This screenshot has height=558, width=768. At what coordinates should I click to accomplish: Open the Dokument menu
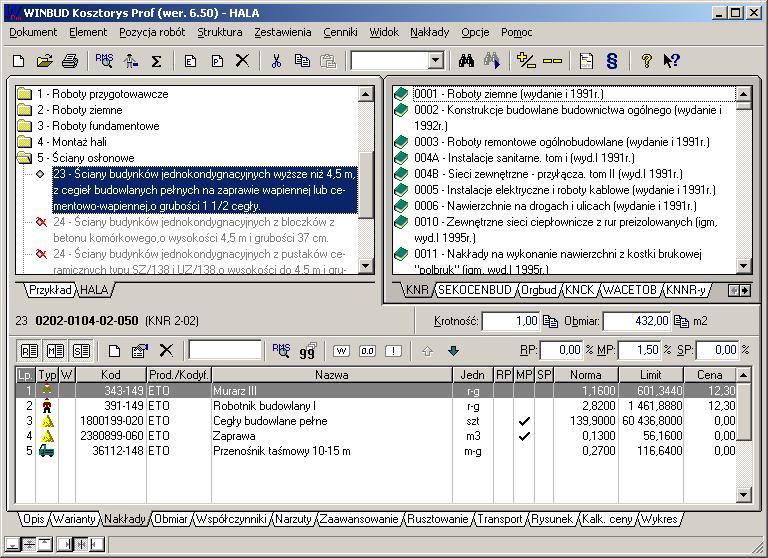click(33, 32)
